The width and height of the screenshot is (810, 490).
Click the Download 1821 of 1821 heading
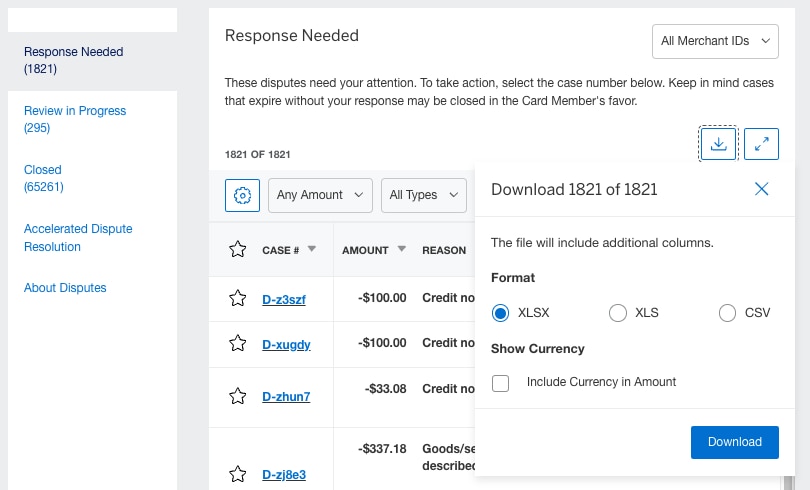[x=574, y=189]
